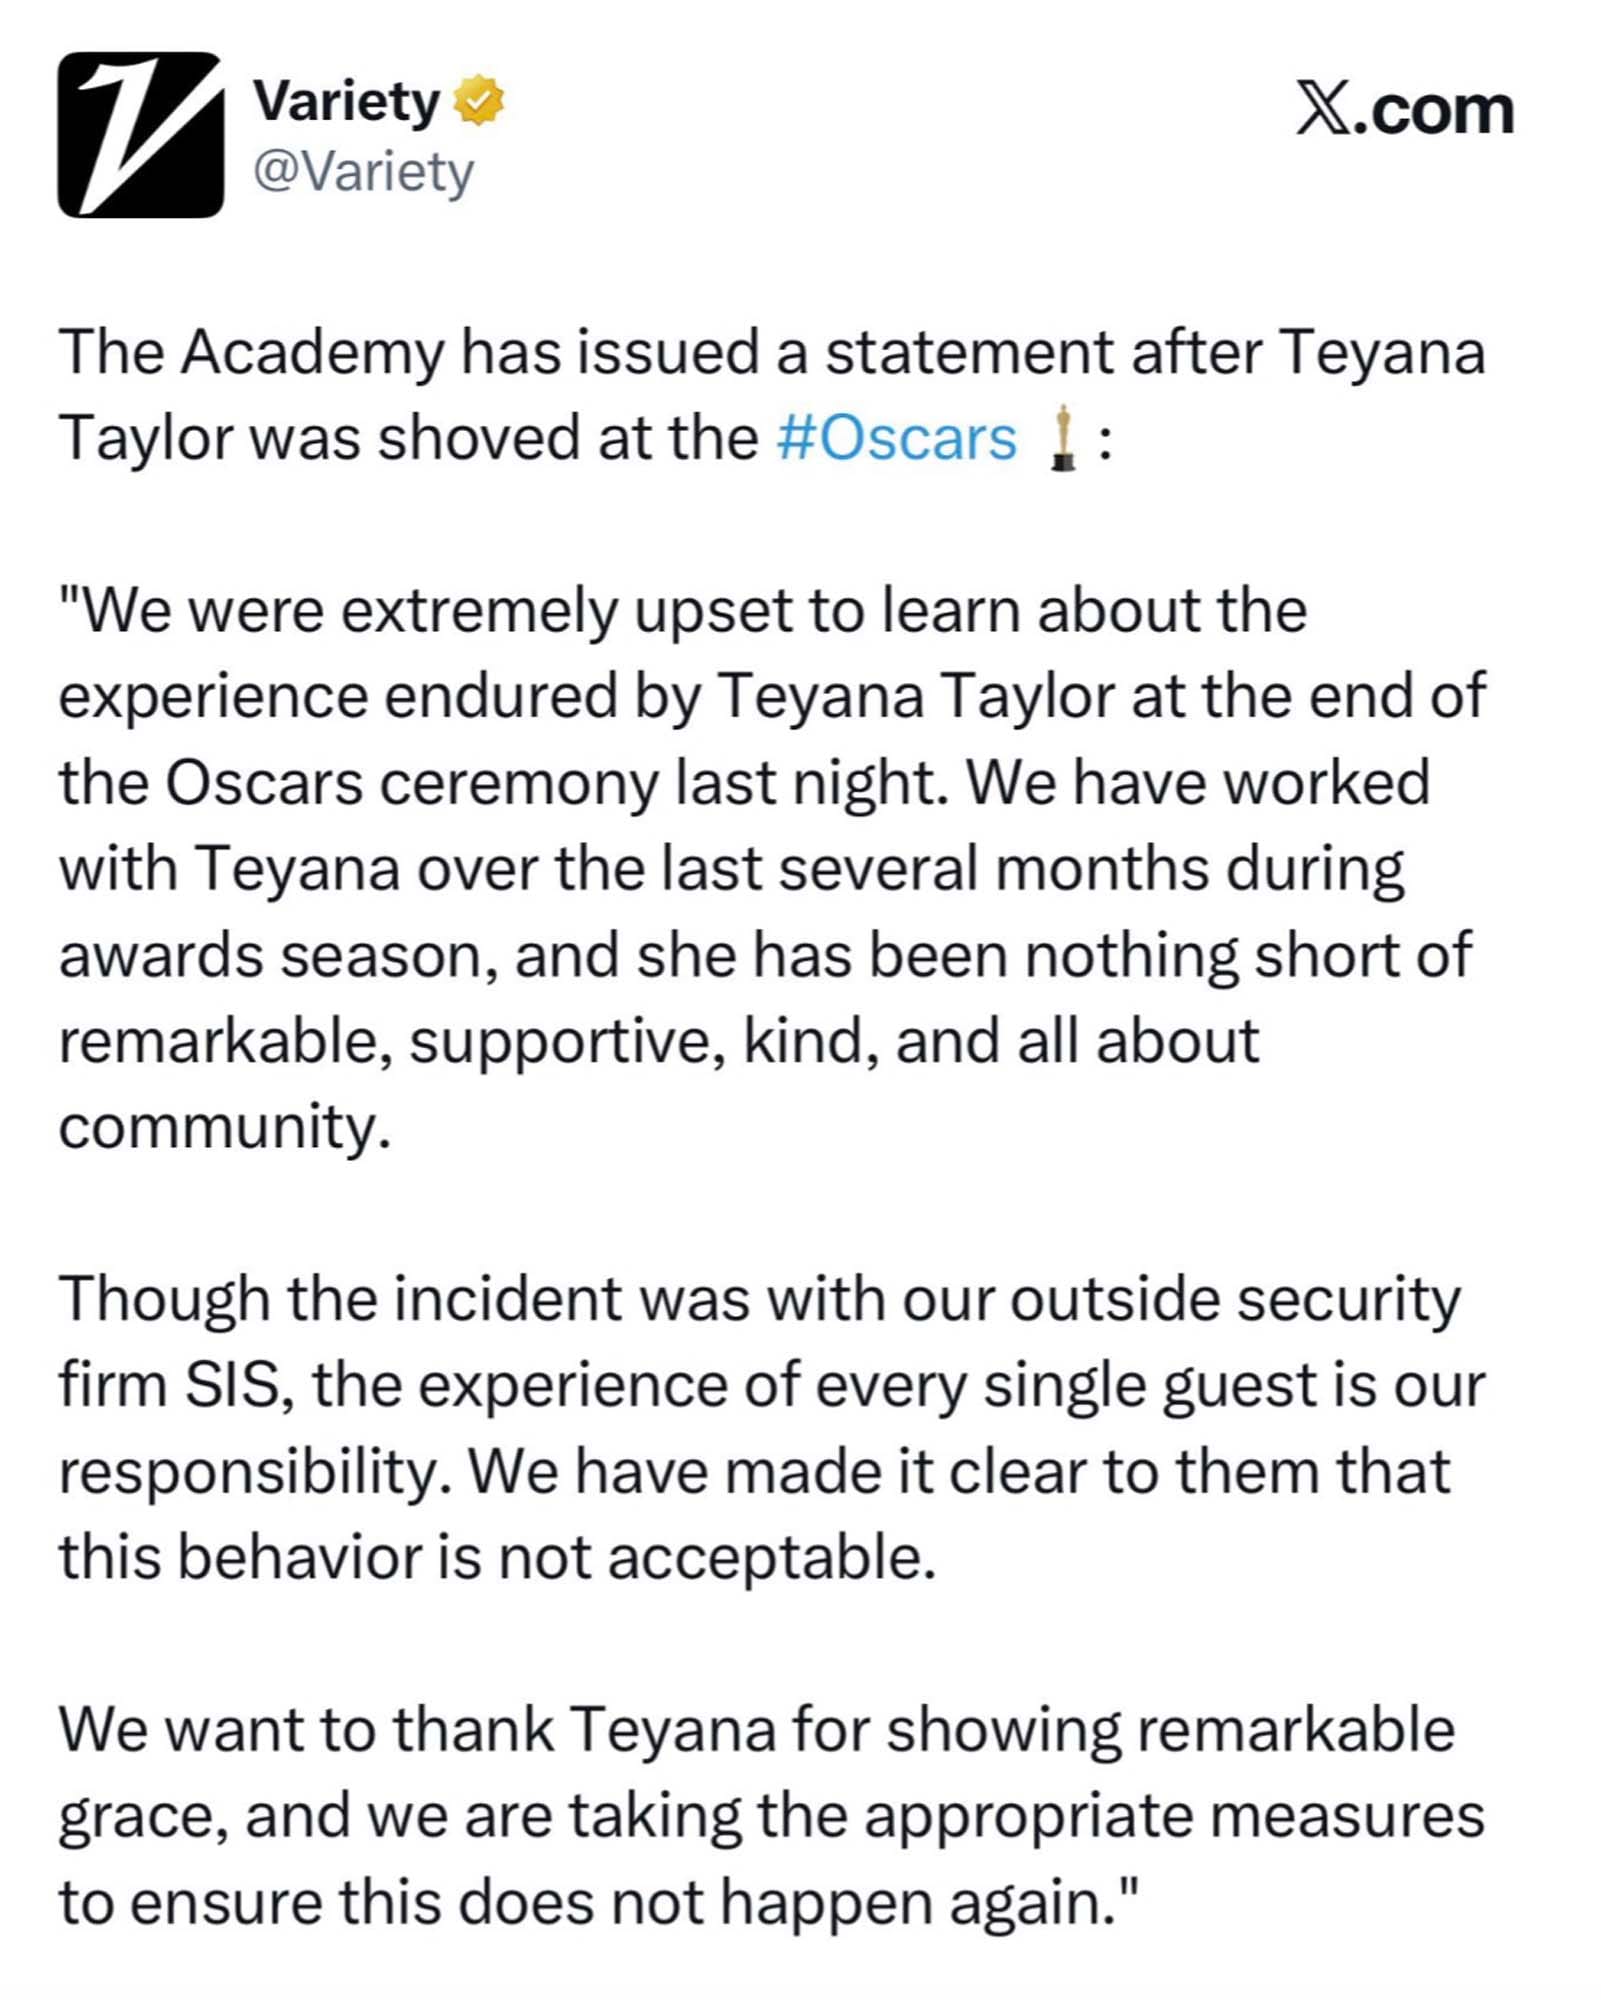Click the phrase "Taylor was shoved"
This screenshot has width=1601, height=2000.
320,438
